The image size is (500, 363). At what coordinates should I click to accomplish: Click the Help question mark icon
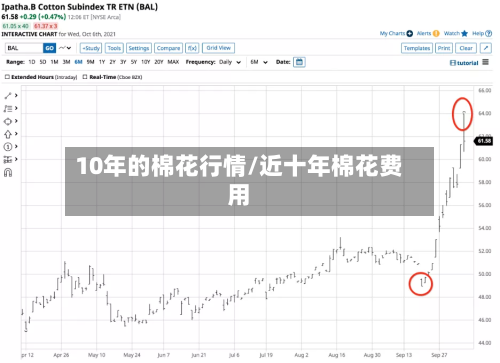489,33
